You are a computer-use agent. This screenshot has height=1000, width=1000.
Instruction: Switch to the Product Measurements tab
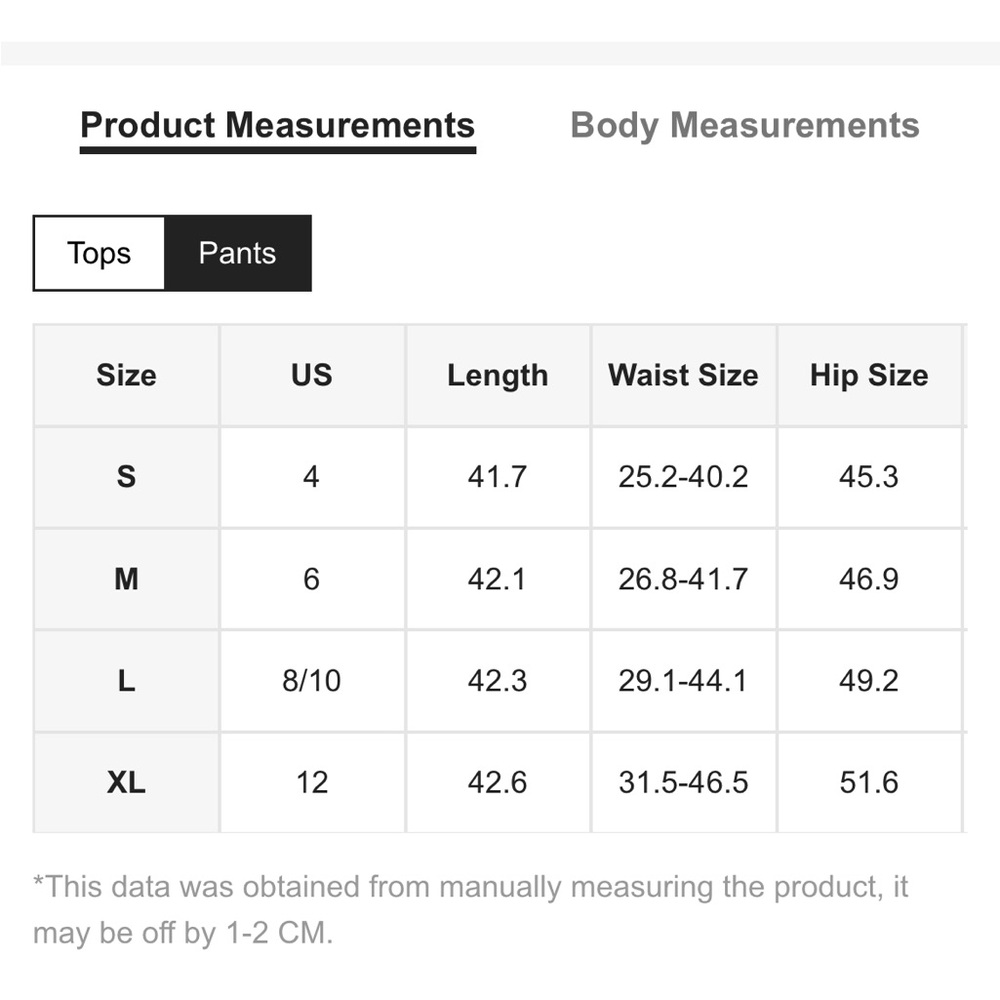[x=277, y=126]
